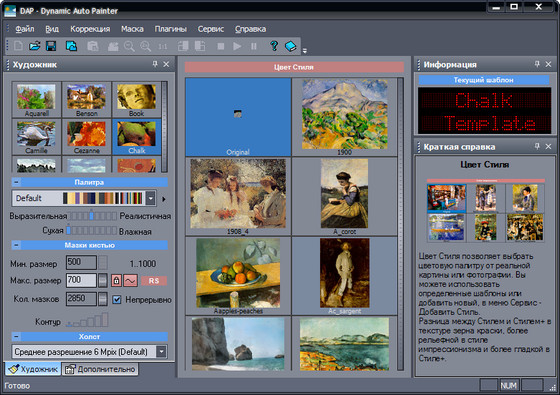The width and height of the screenshot is (560, 395).
Task: Click the Мин. размер spinner
Action: click(x=103, y=263)
